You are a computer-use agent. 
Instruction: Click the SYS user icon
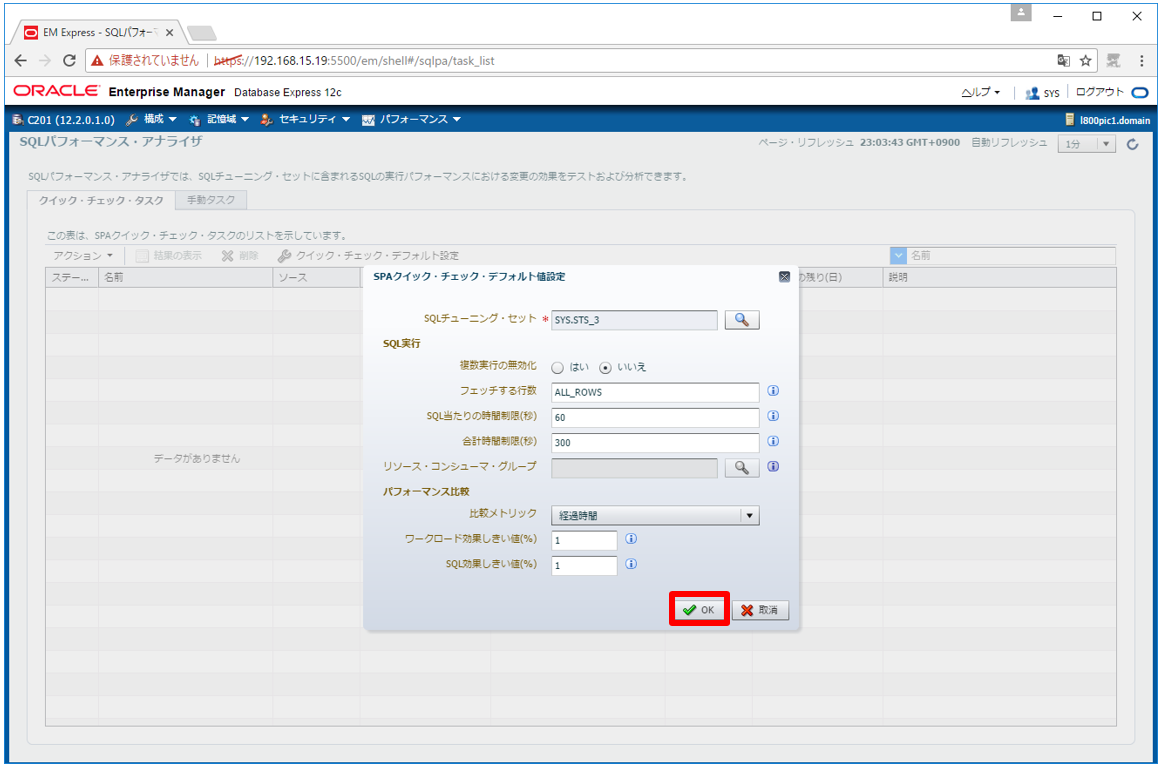point(1031,93)
